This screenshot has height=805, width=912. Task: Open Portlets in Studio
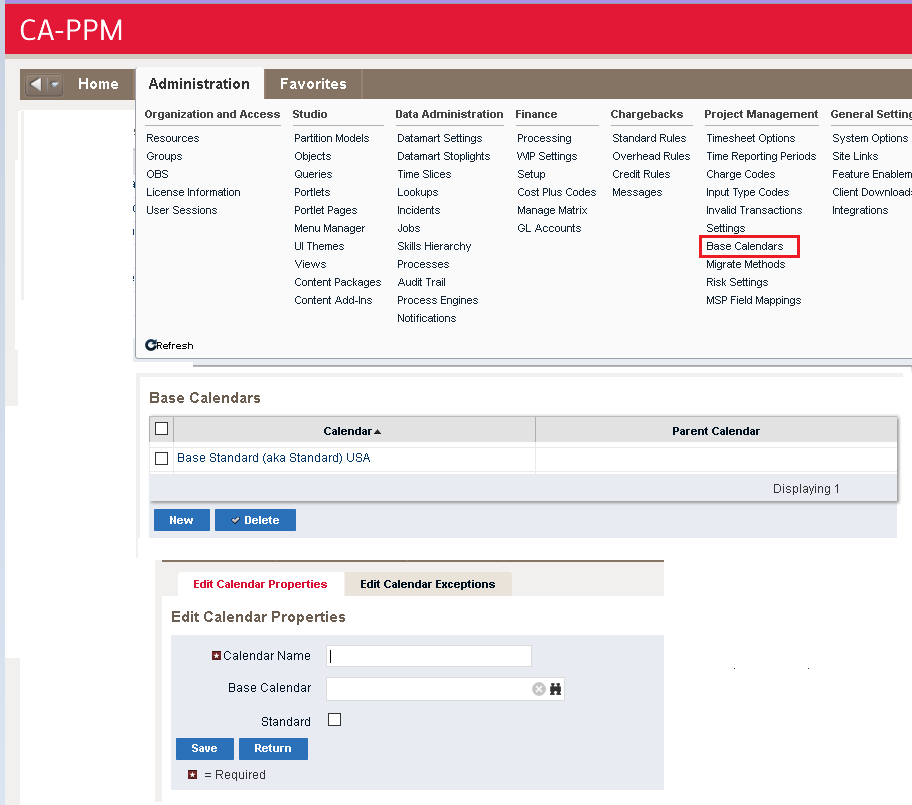(312, 192)
